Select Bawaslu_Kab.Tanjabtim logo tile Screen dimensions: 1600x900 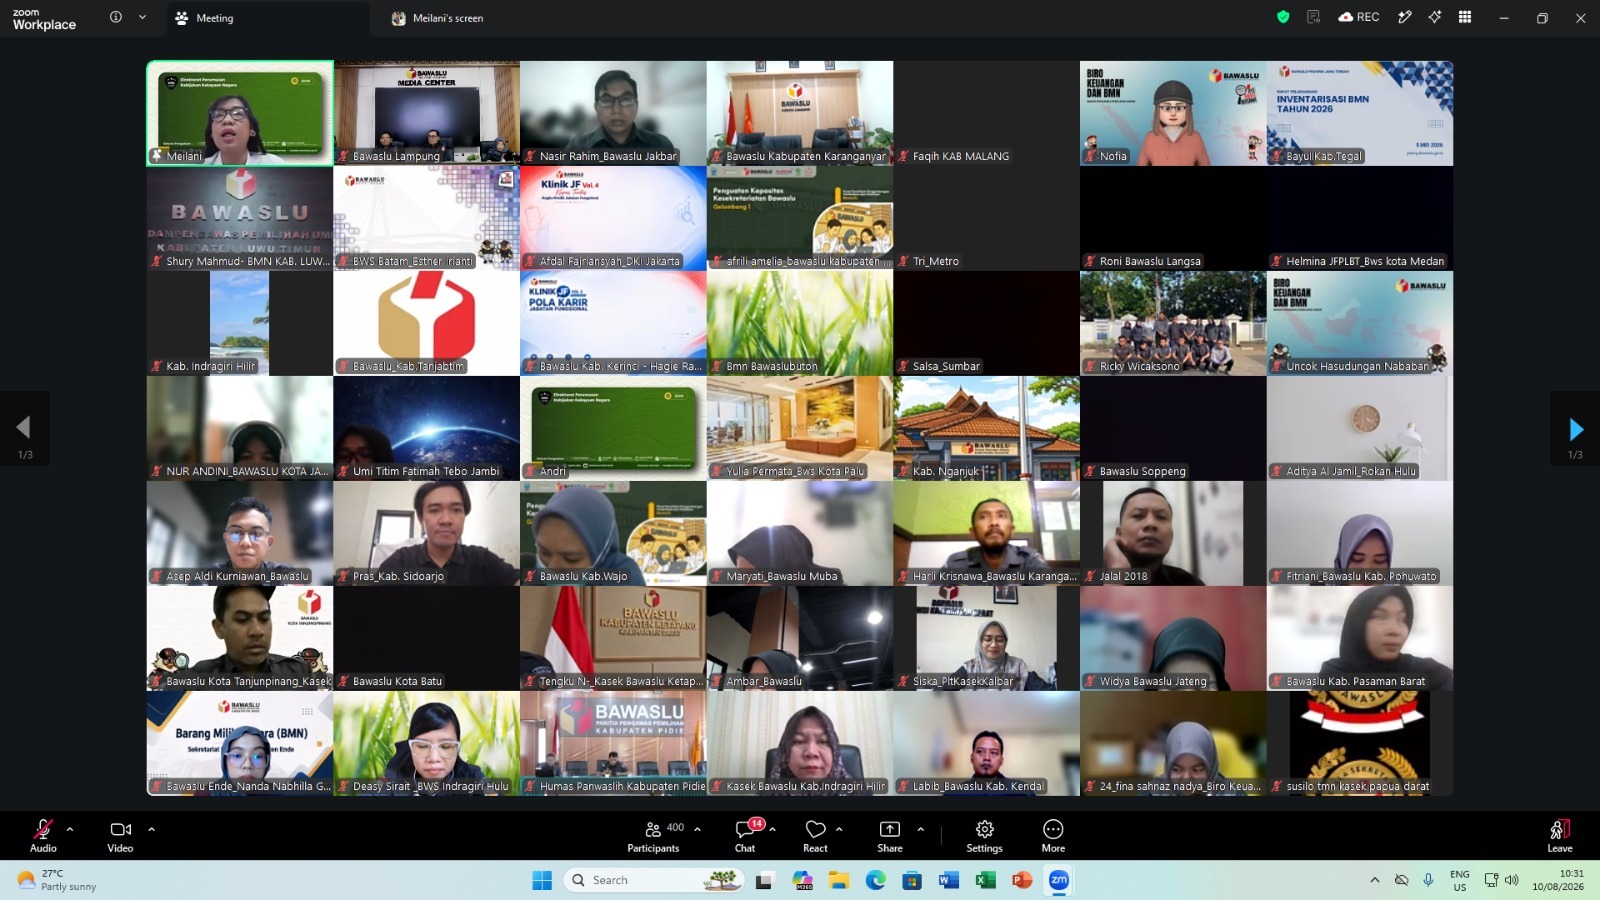pyautogui.click(x=427, y=323)
